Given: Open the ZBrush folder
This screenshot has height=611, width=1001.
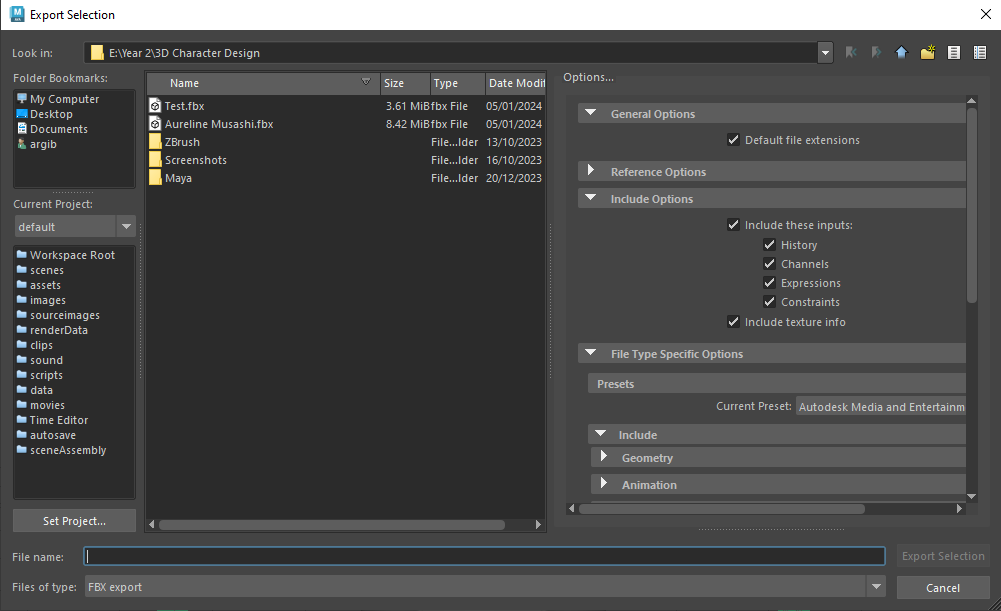Looking at the screenshot, I should tap(182, 142).
